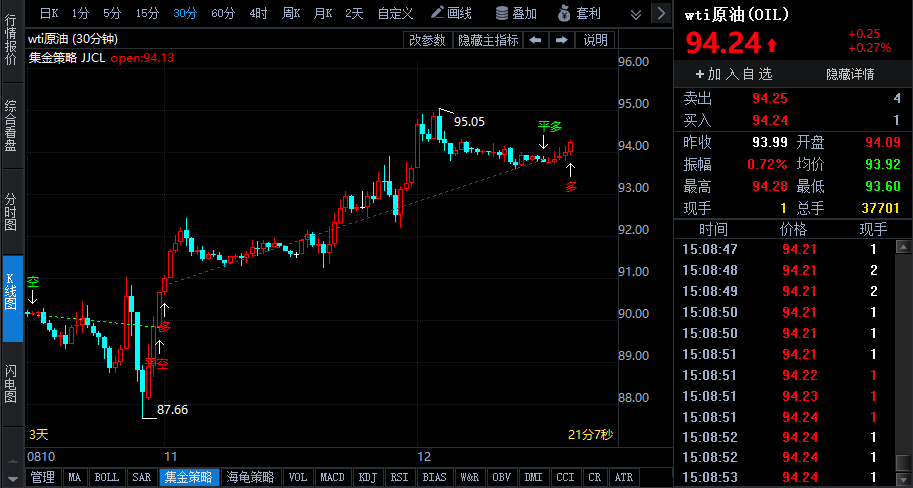This screenshot has height=488, width=913.
Task: Click 加入自选 to add to watchlist
Action: pos(734,74)
